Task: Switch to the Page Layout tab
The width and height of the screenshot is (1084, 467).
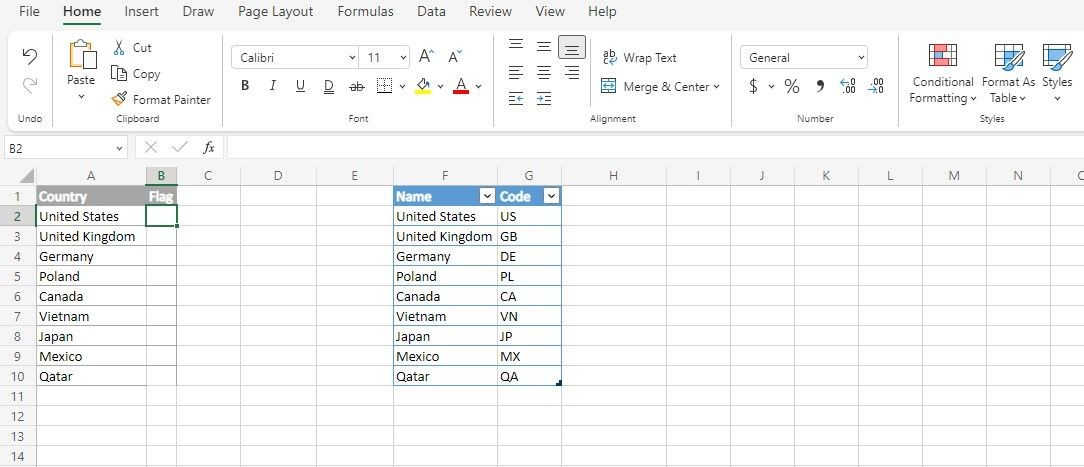Action: tap(275, 12)
